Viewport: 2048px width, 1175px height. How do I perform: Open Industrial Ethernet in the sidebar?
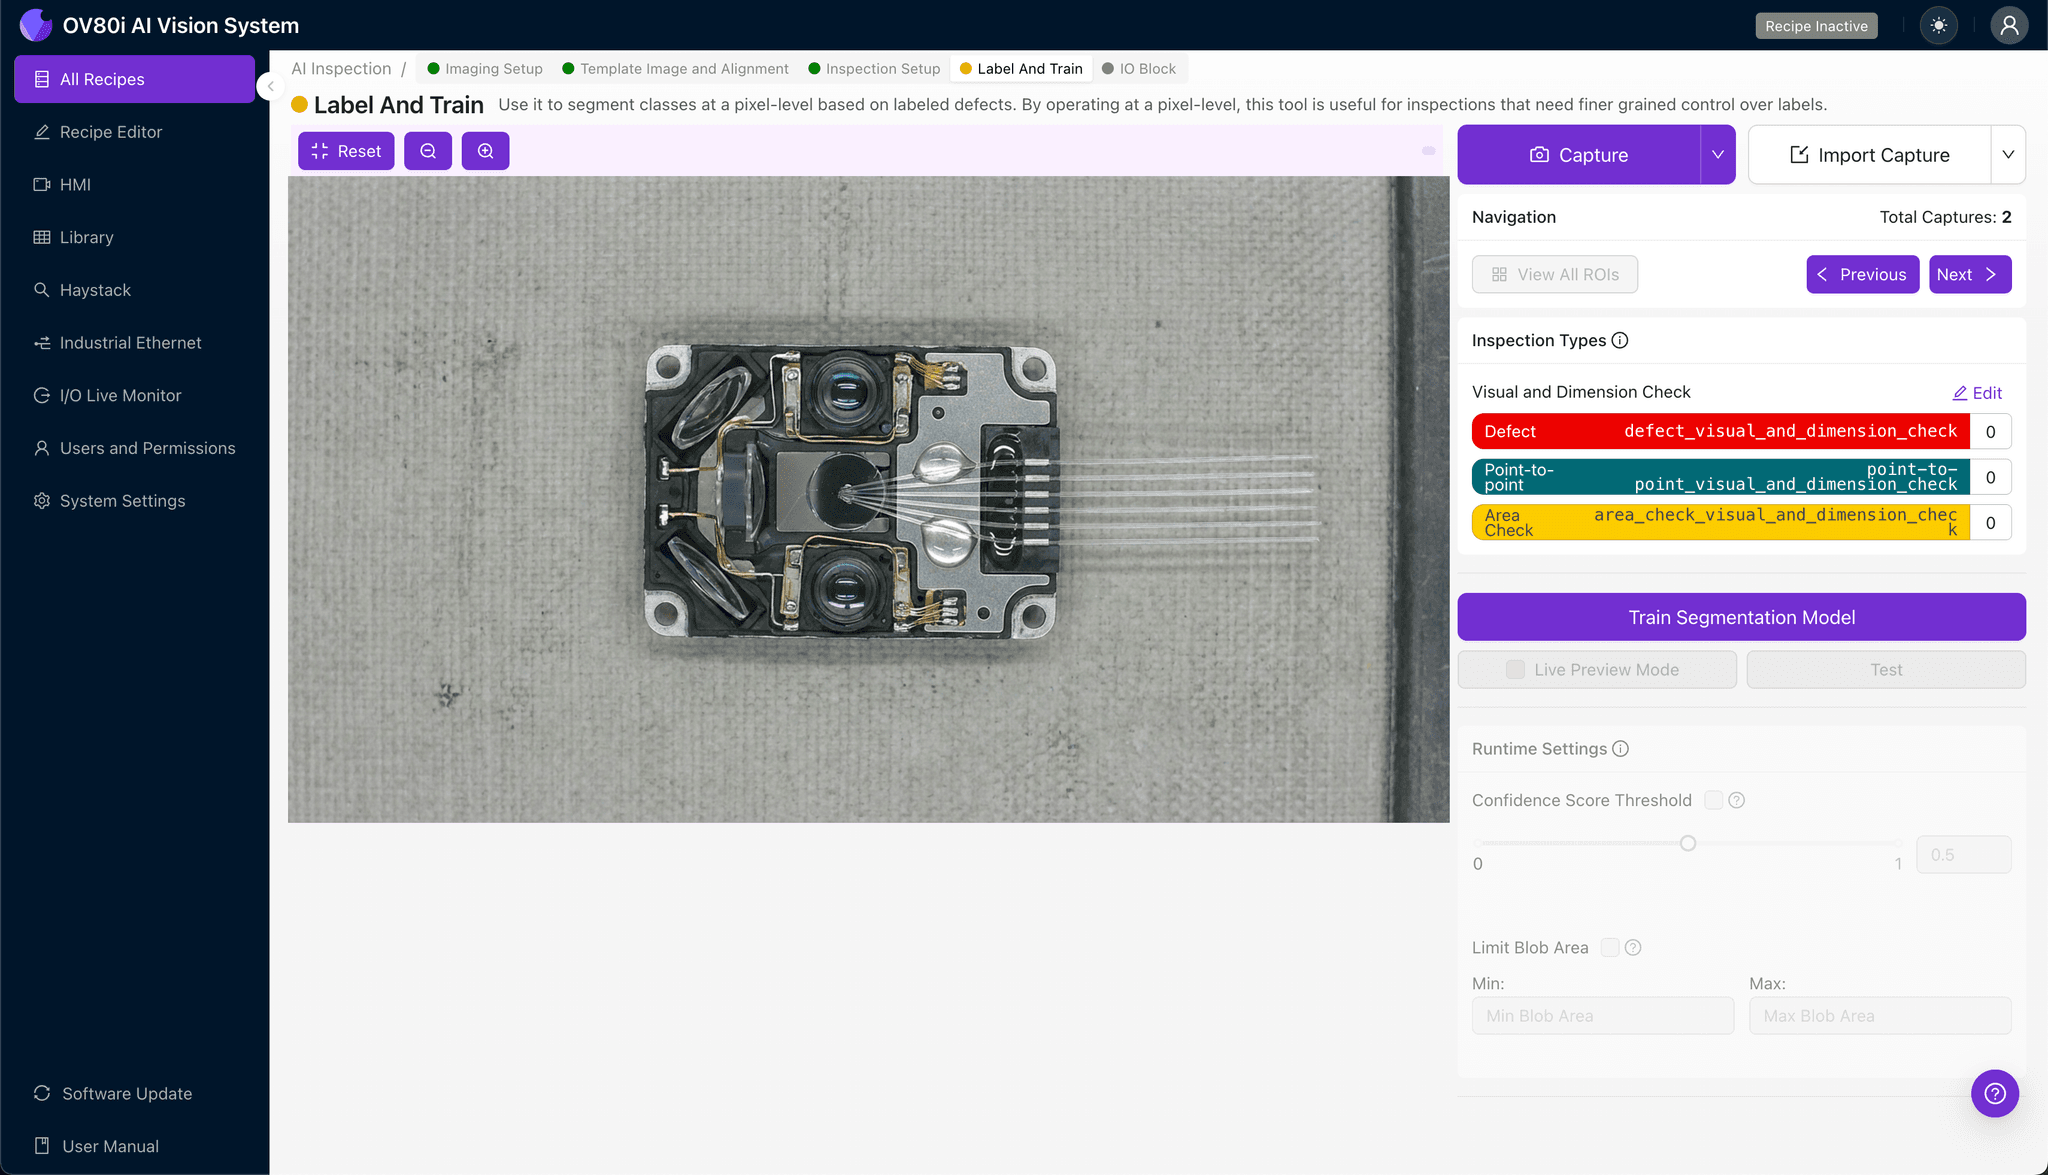(x=130, y=343)
